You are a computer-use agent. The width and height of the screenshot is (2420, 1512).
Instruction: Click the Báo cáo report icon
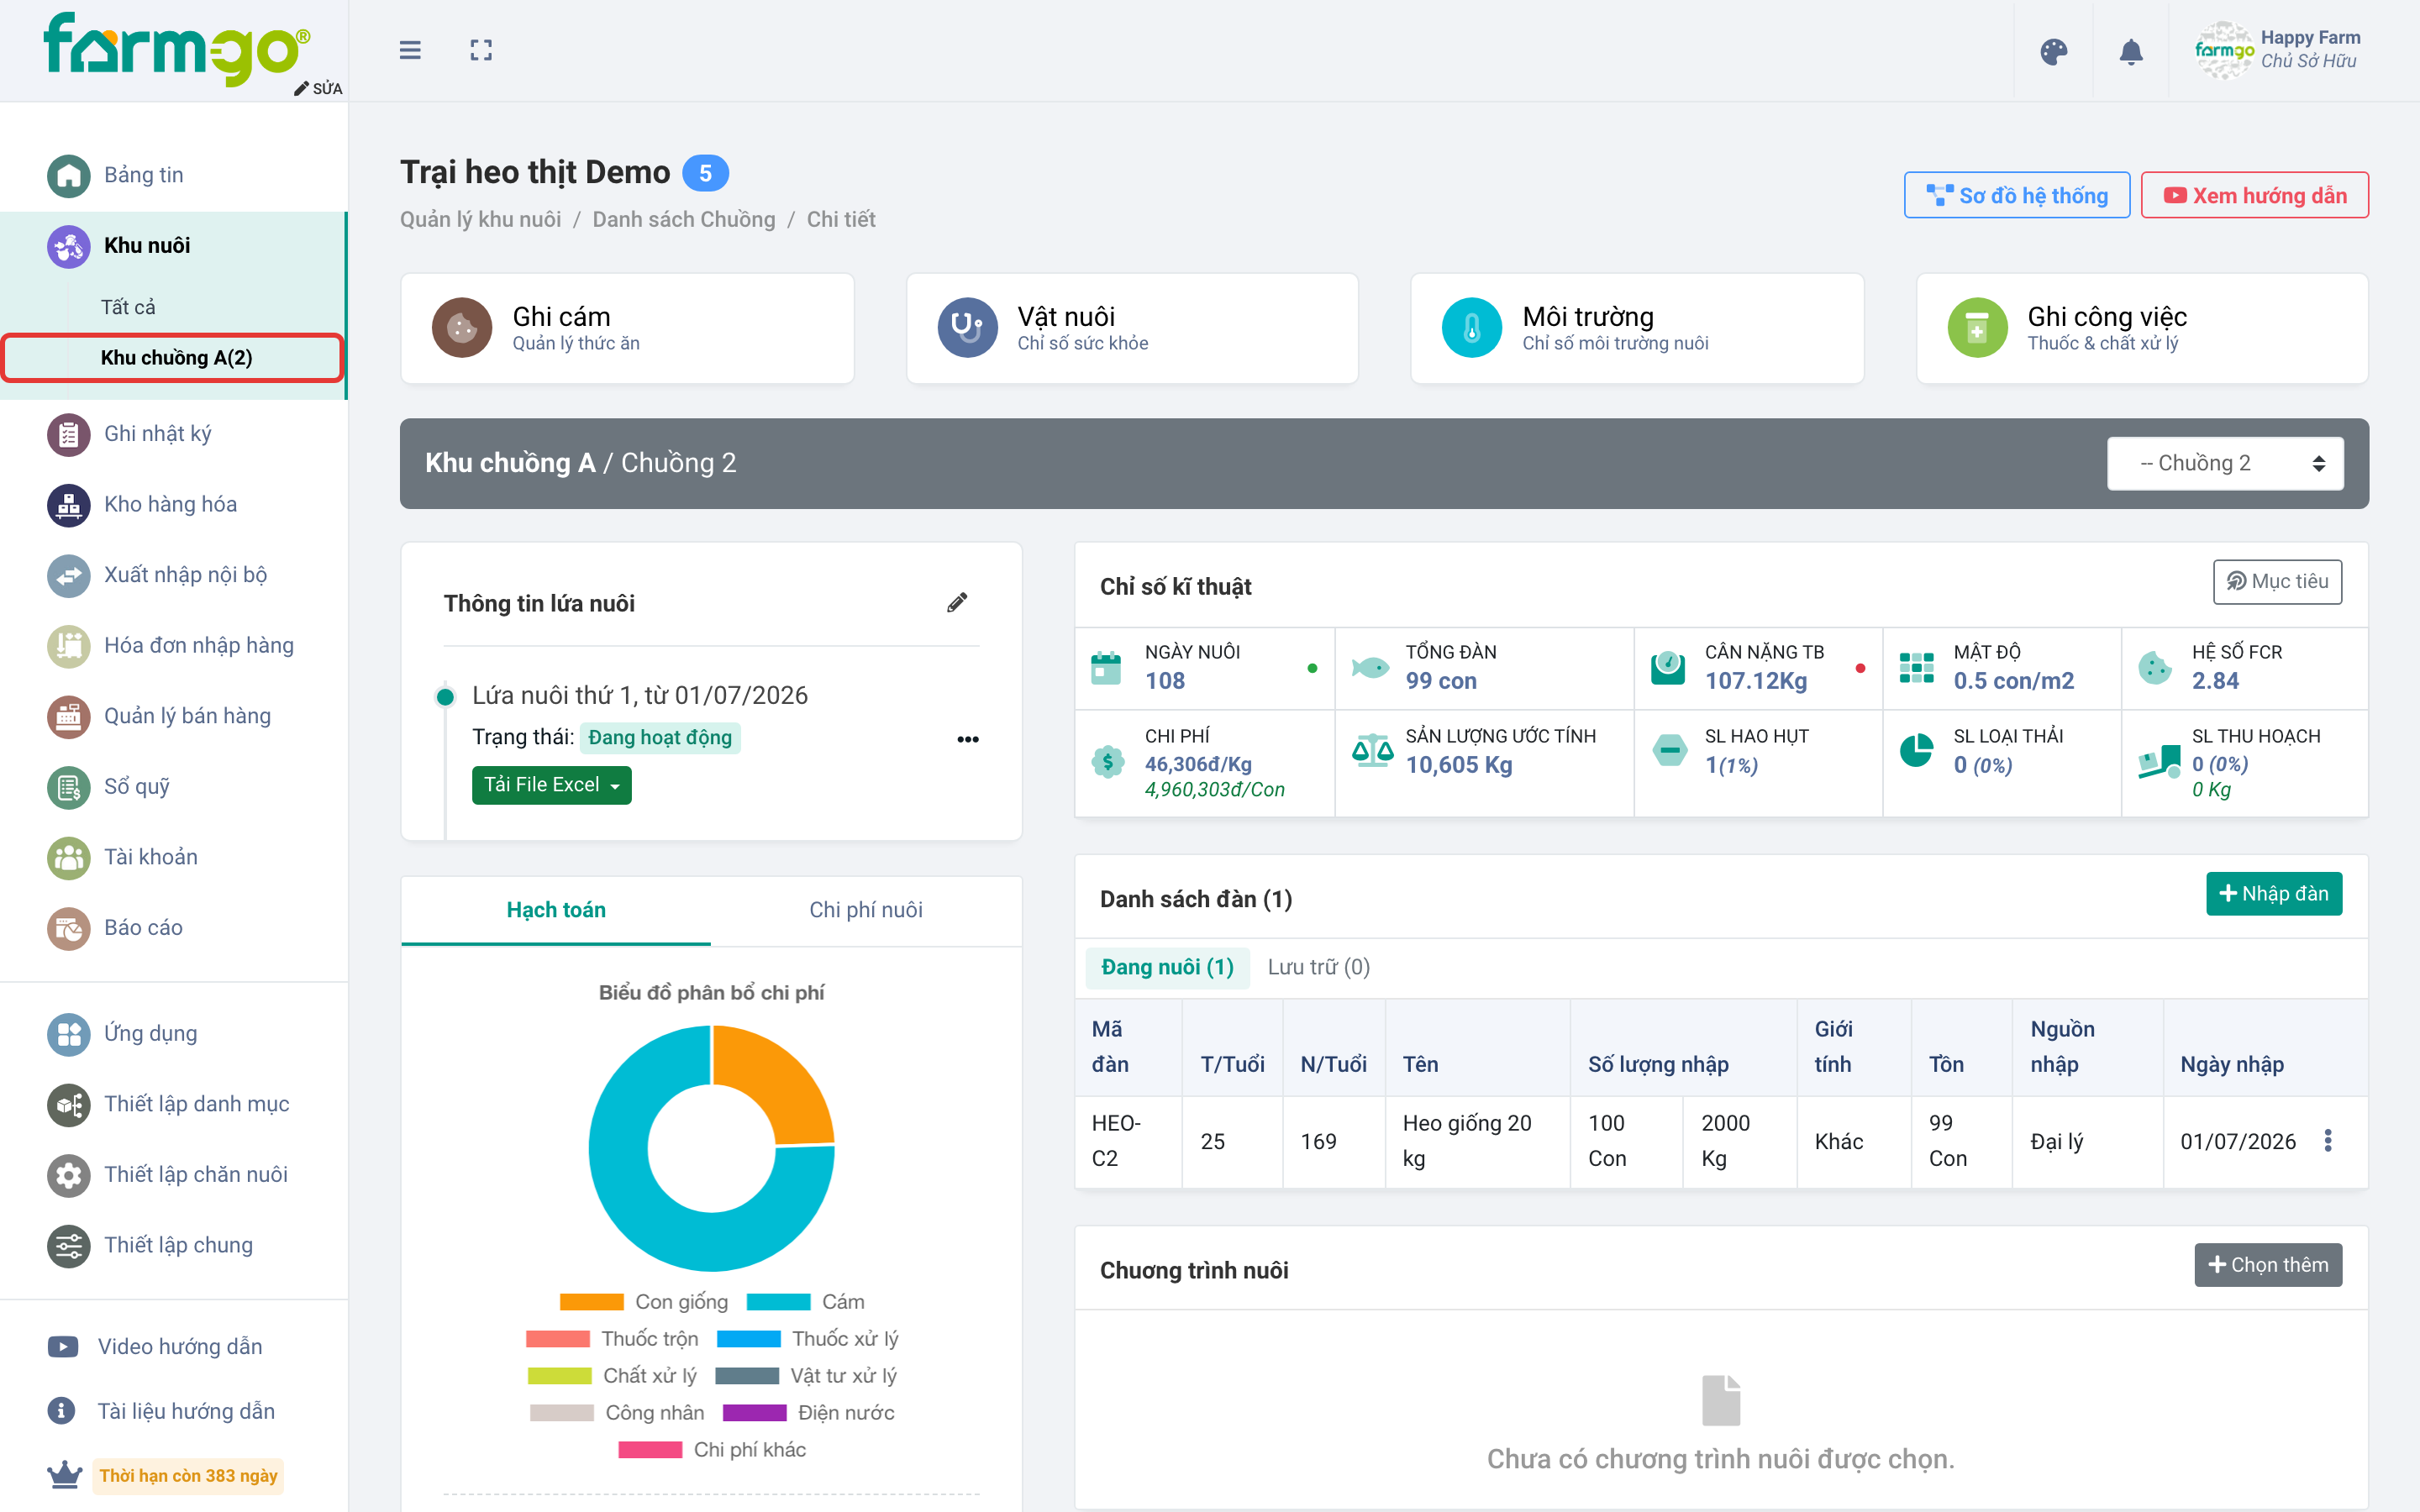click(x=68, y=928)
